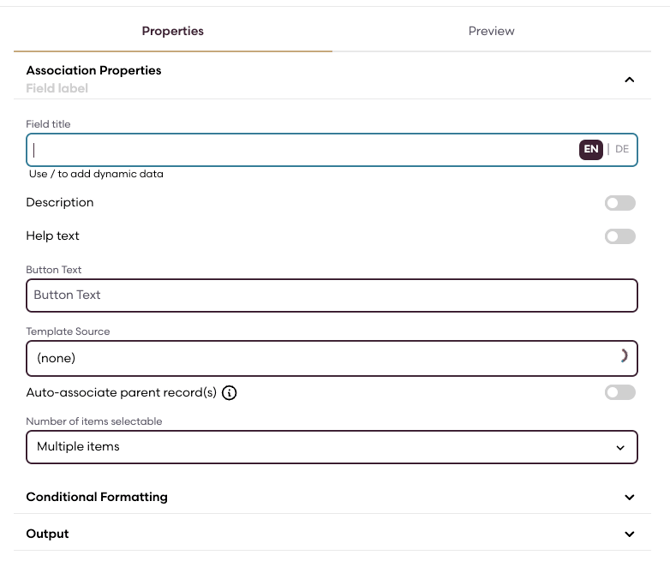Open the Template Source dropdown
670x561 pixels.
(330, 357)
